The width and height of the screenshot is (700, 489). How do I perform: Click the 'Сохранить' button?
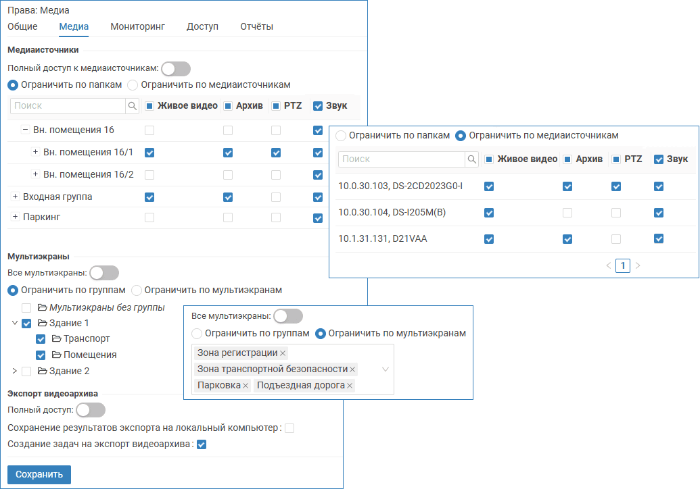[39, 474]
